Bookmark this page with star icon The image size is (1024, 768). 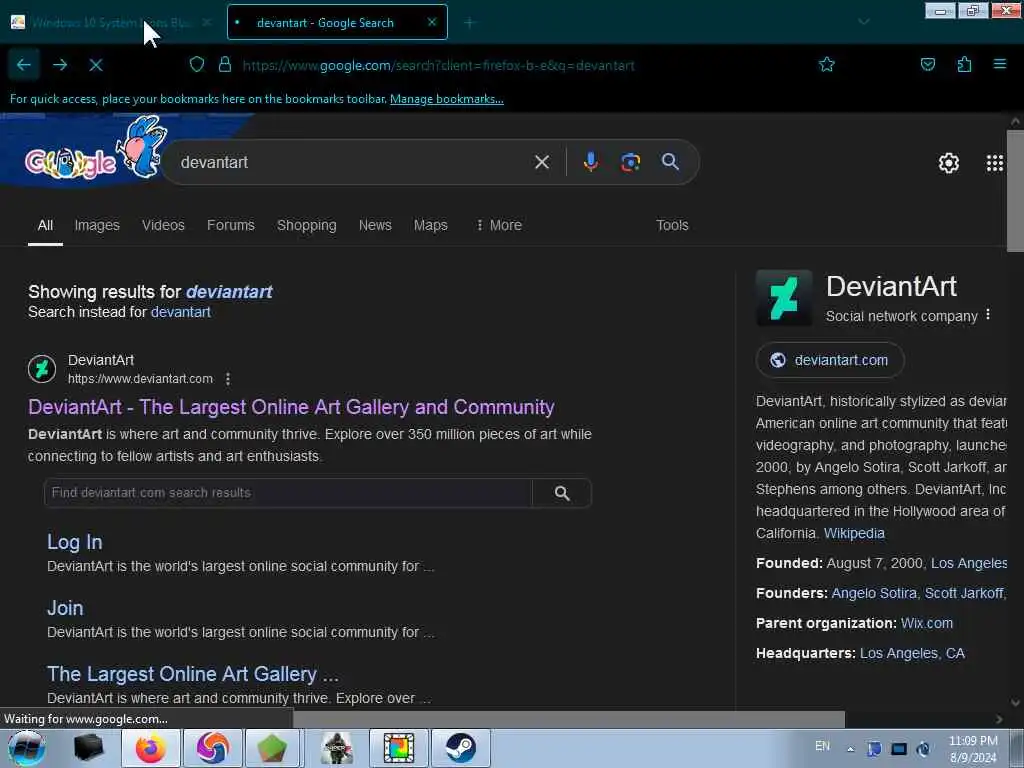827,64
